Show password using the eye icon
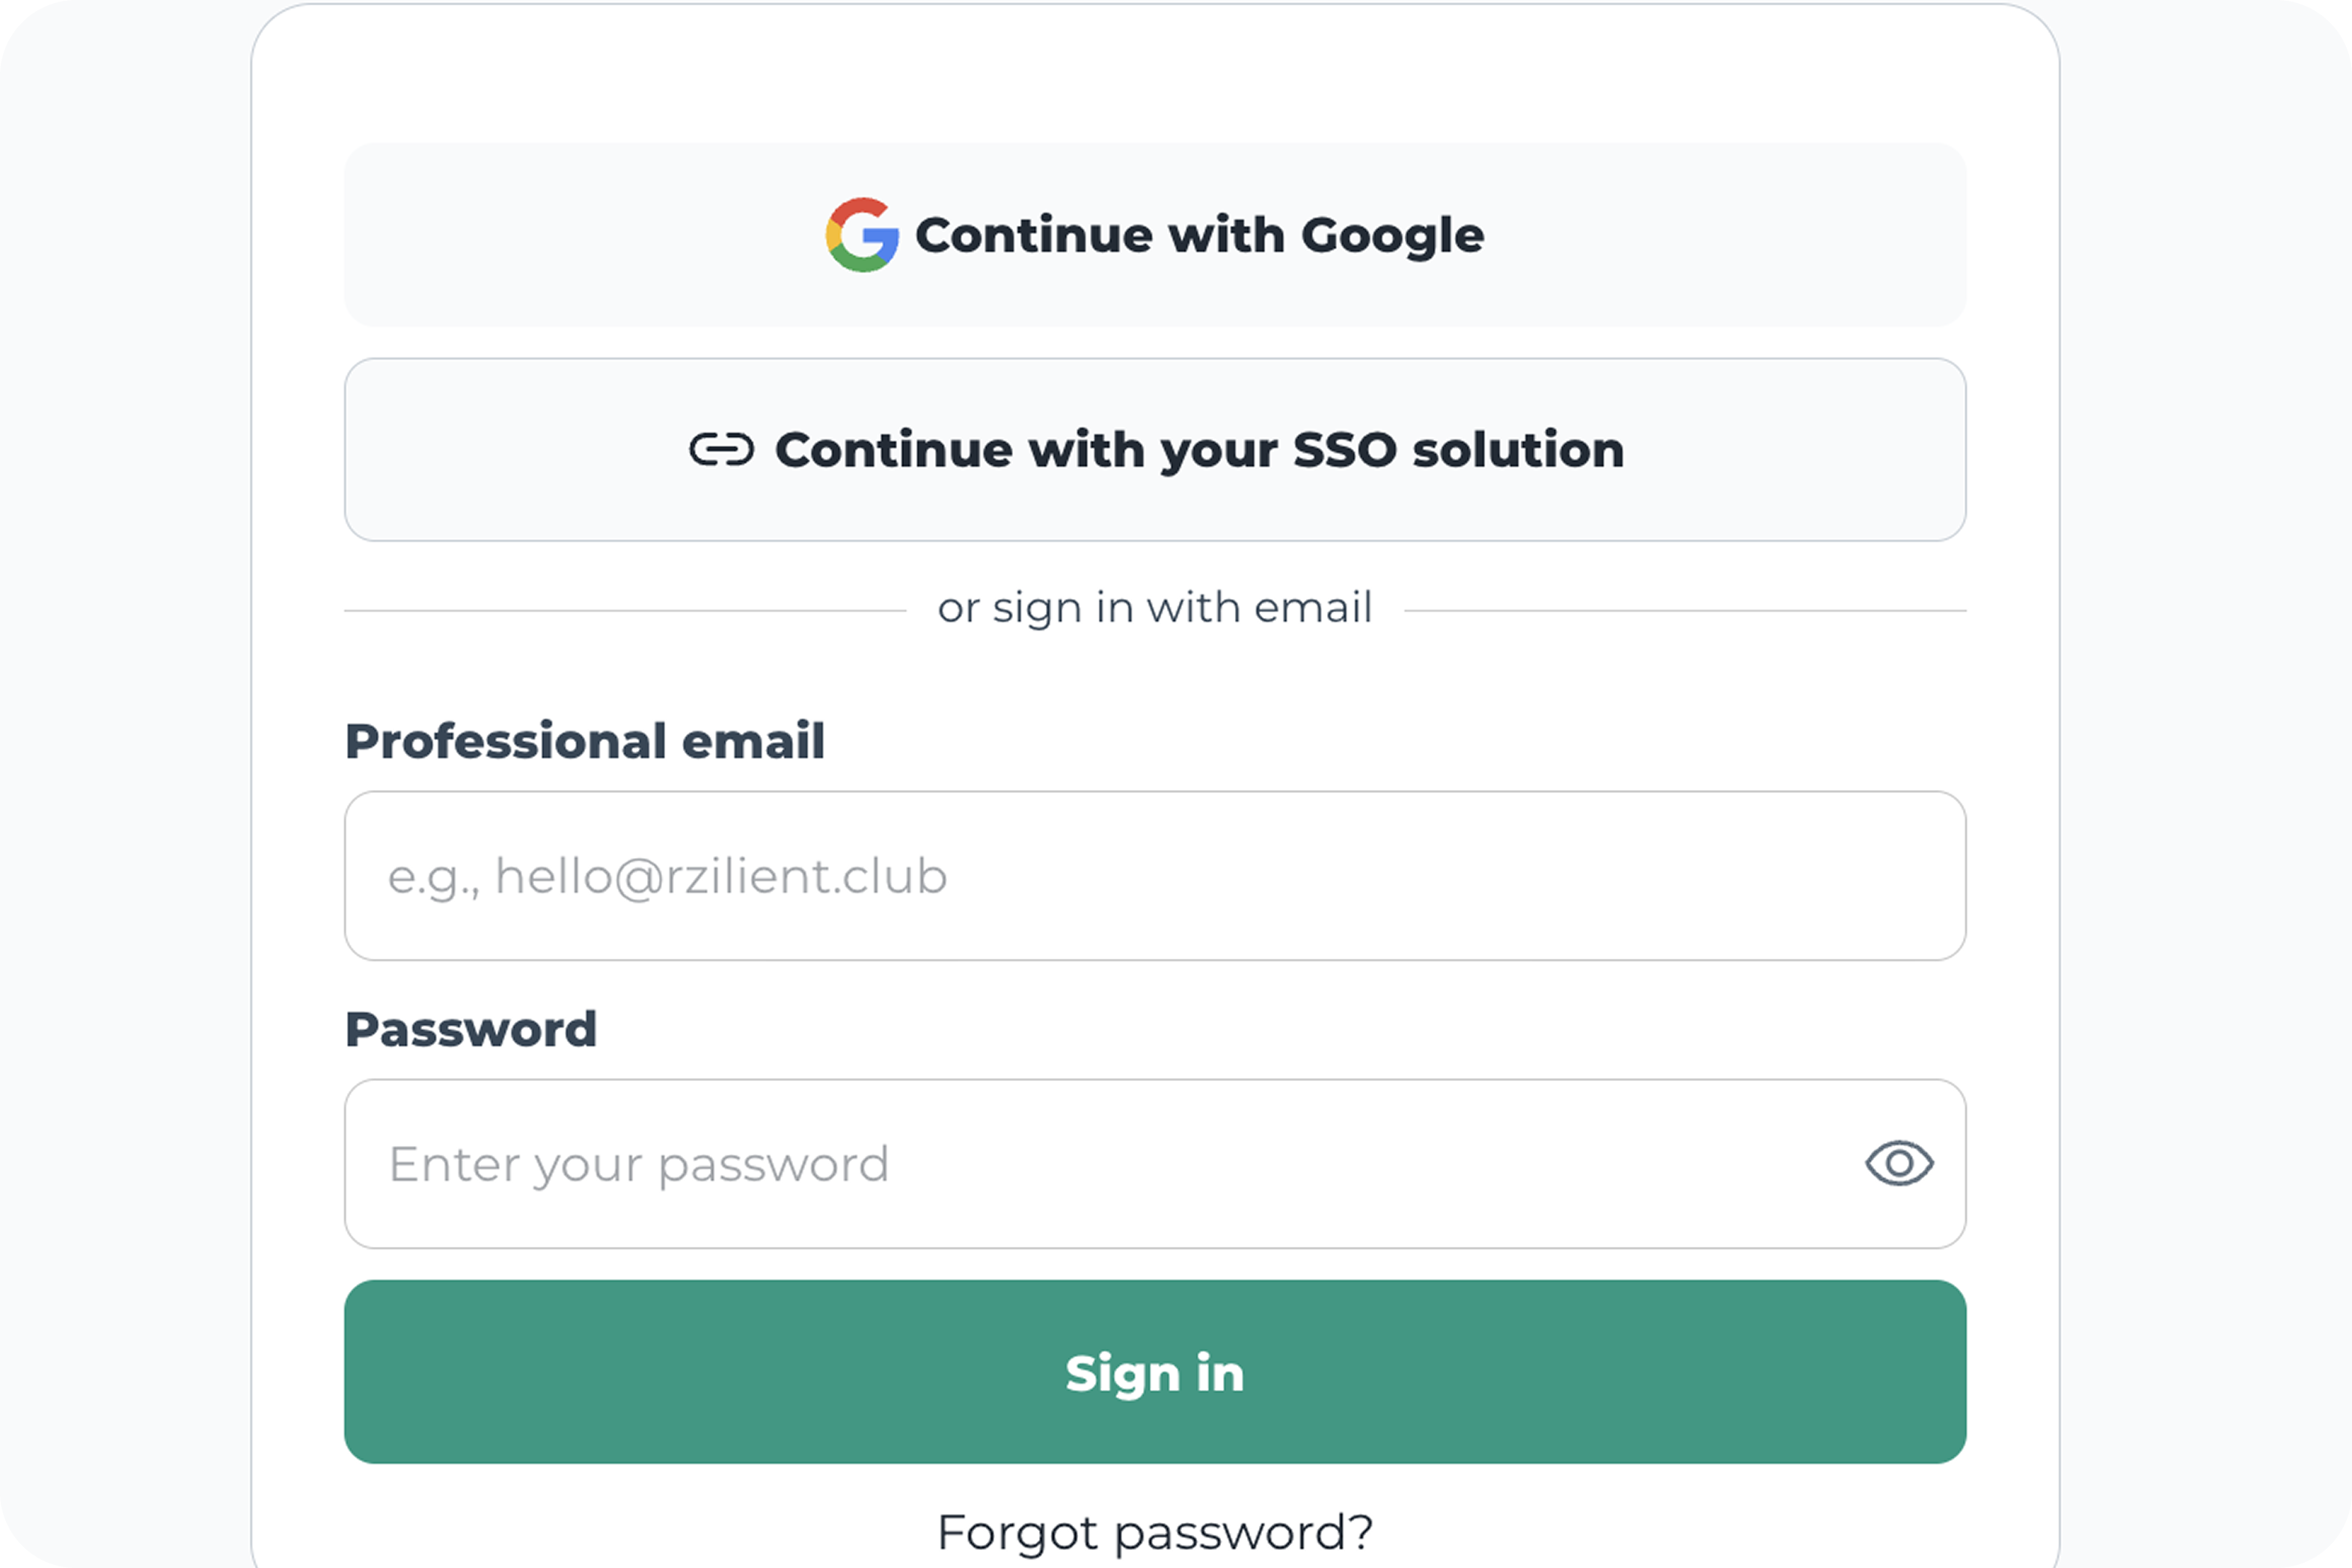2352x1568 pixels. (x=1898, y=1163)
